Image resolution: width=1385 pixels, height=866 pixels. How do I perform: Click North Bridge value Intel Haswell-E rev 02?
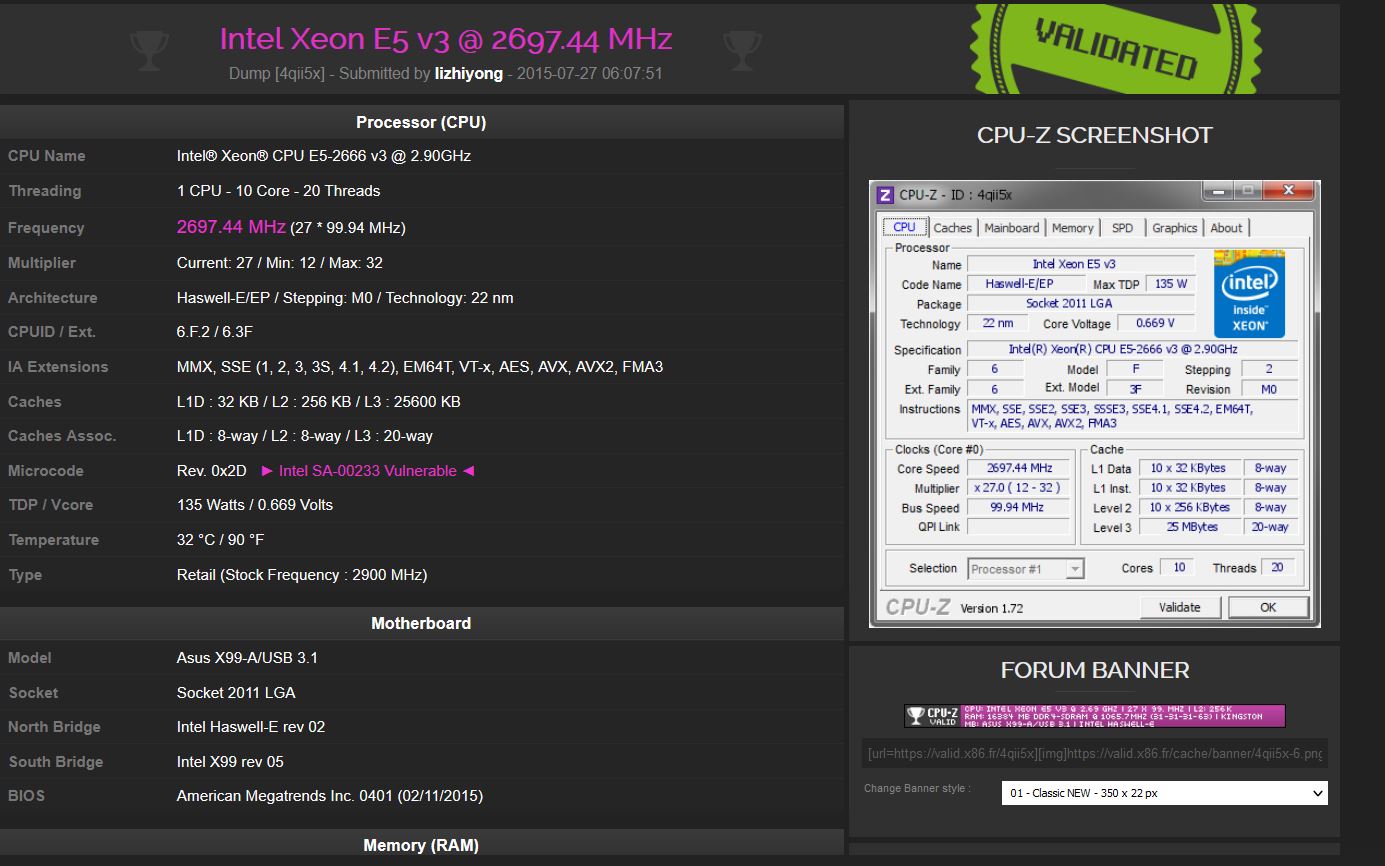click(251, 727)
